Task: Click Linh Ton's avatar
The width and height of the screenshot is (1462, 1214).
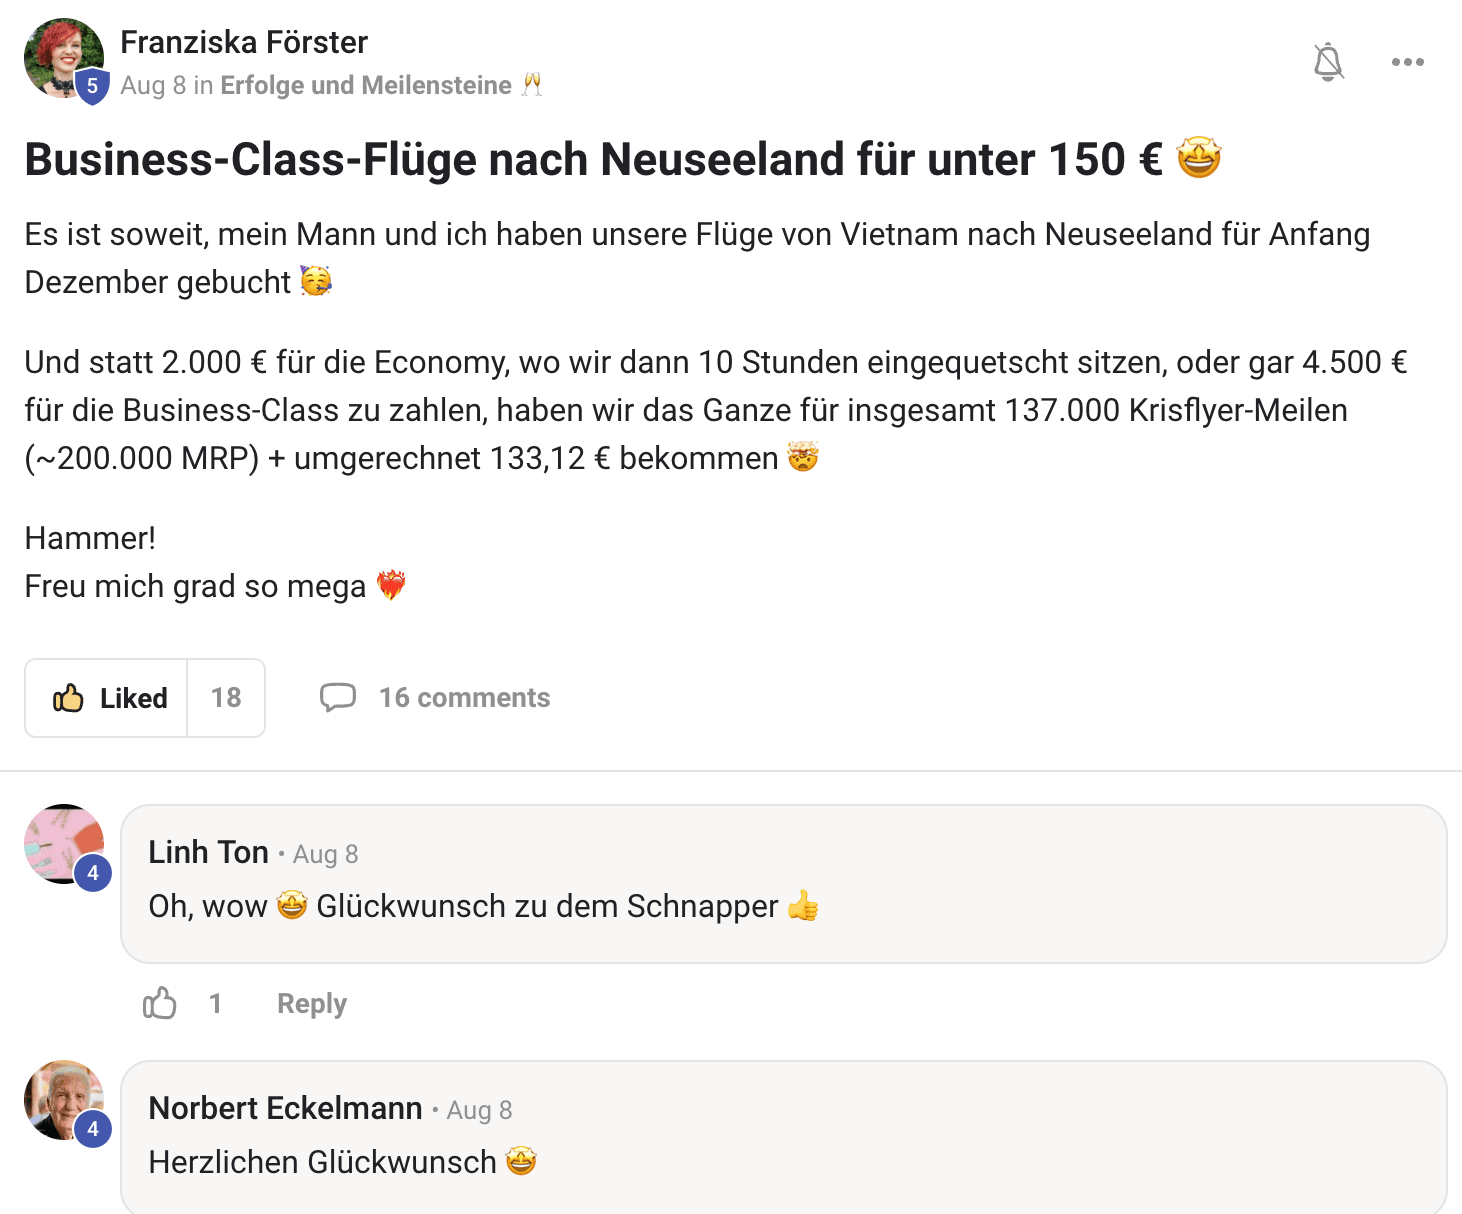Action: tap(60, 841)
